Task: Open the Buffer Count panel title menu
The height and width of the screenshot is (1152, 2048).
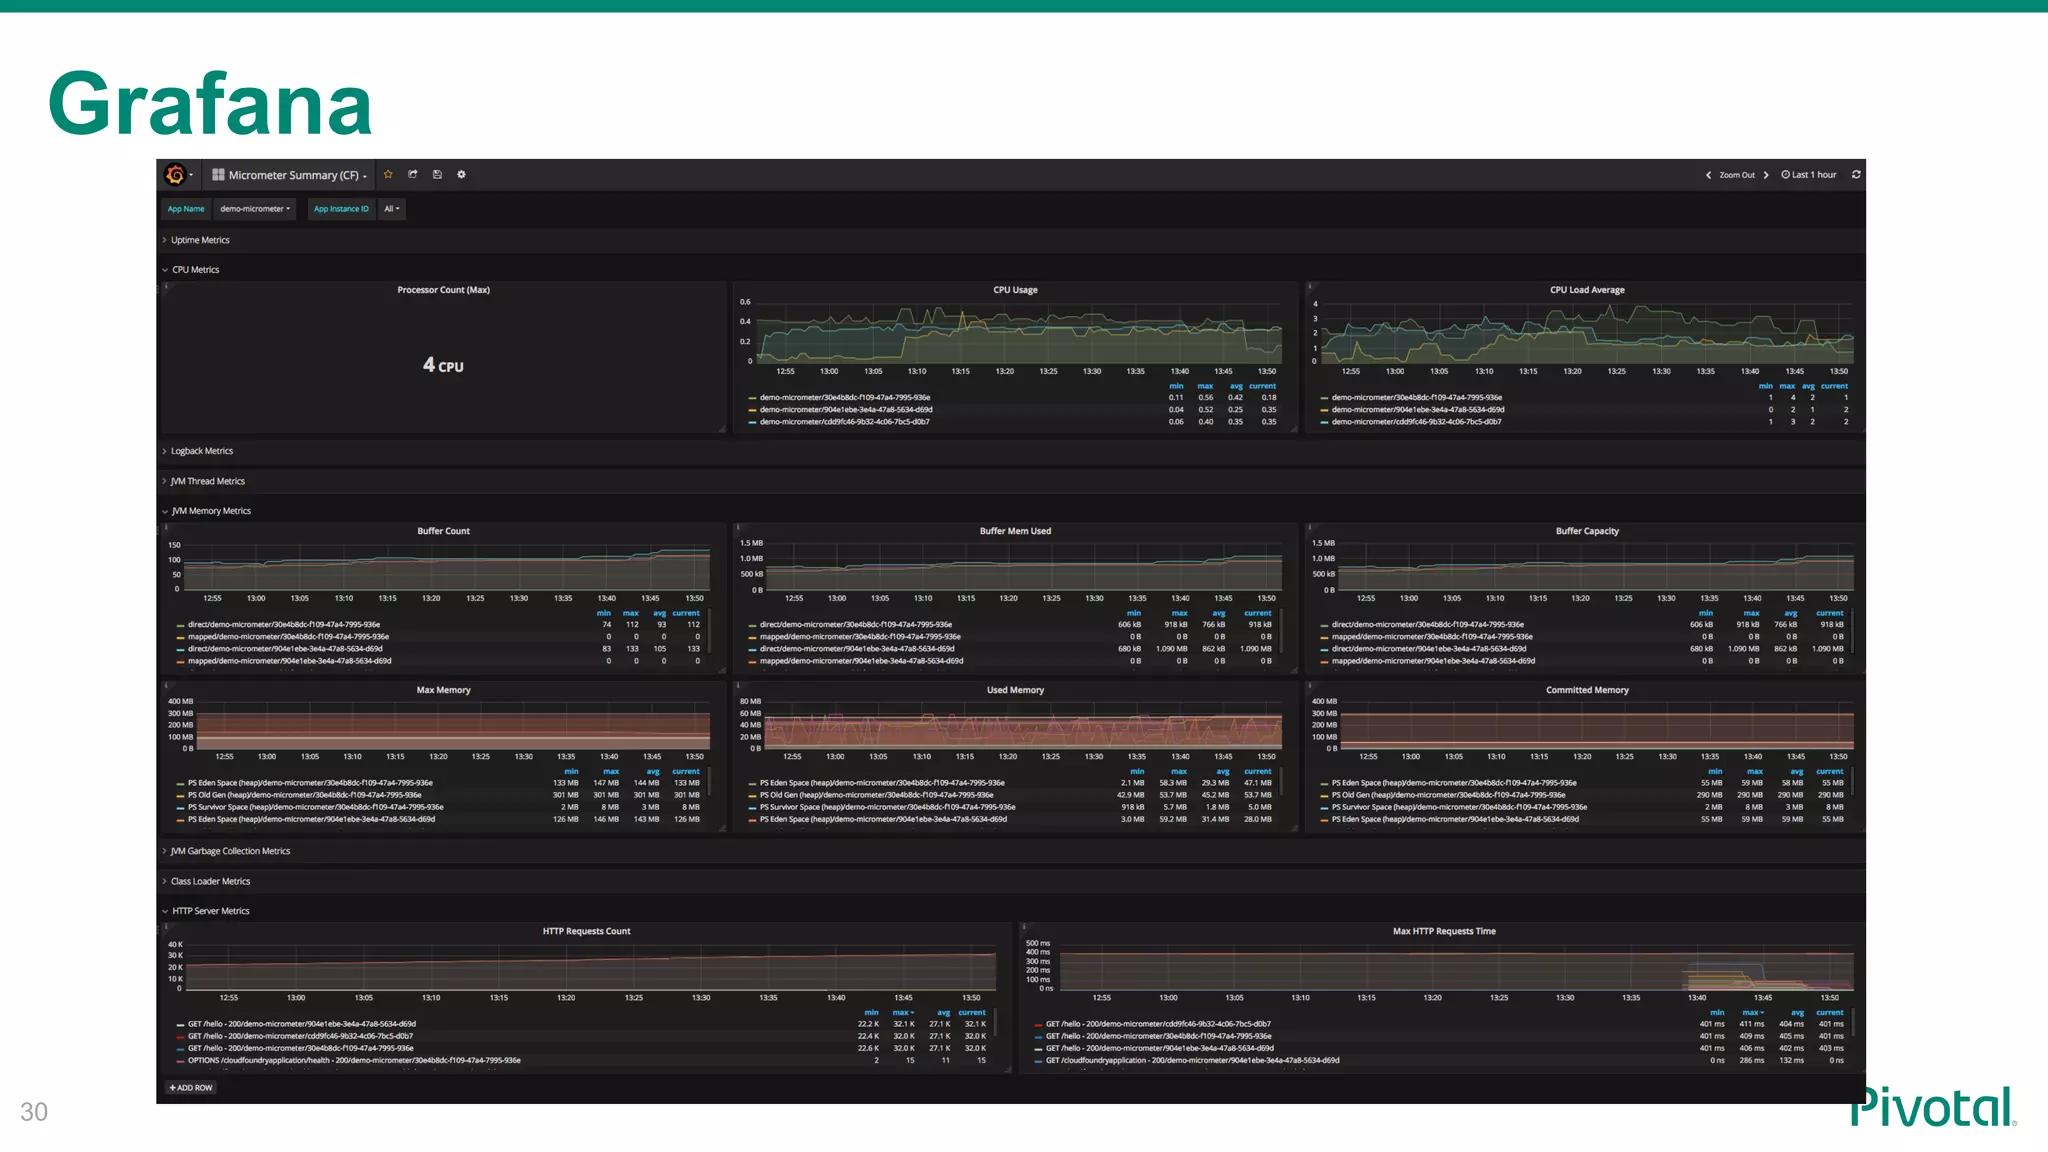Action: point(443,531)
